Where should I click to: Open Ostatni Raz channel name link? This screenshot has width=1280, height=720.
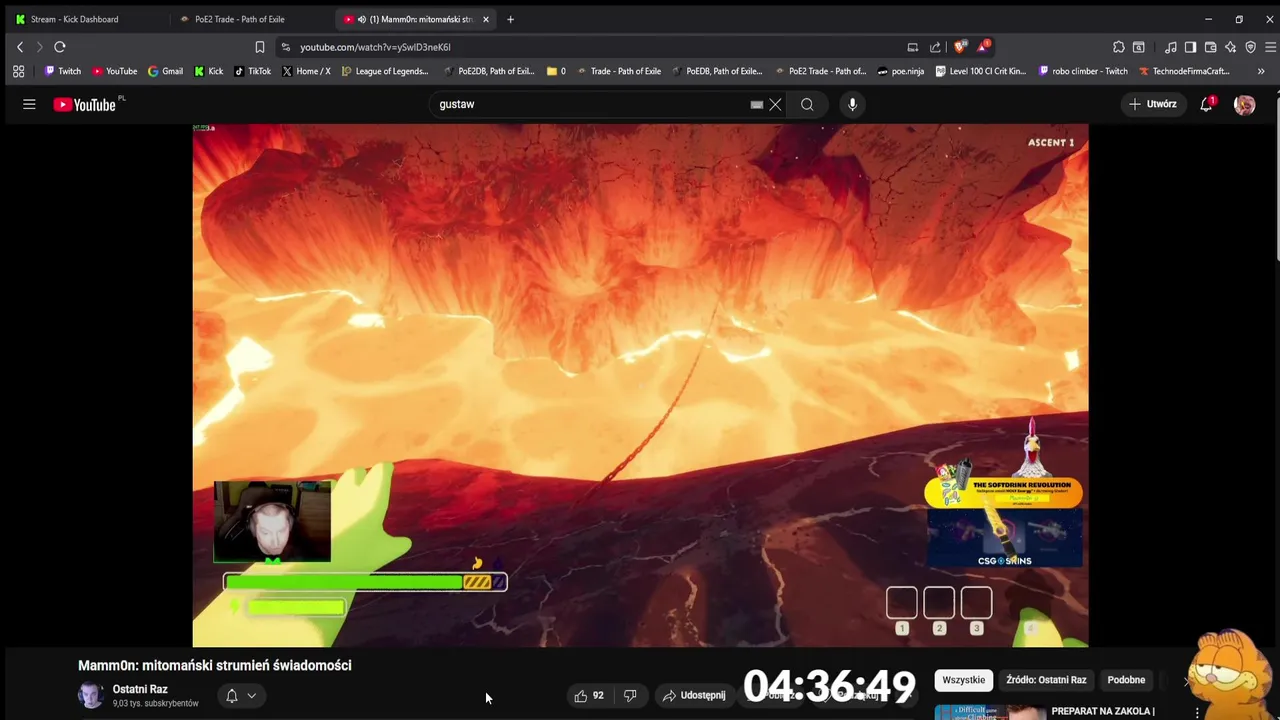(140, 689)
